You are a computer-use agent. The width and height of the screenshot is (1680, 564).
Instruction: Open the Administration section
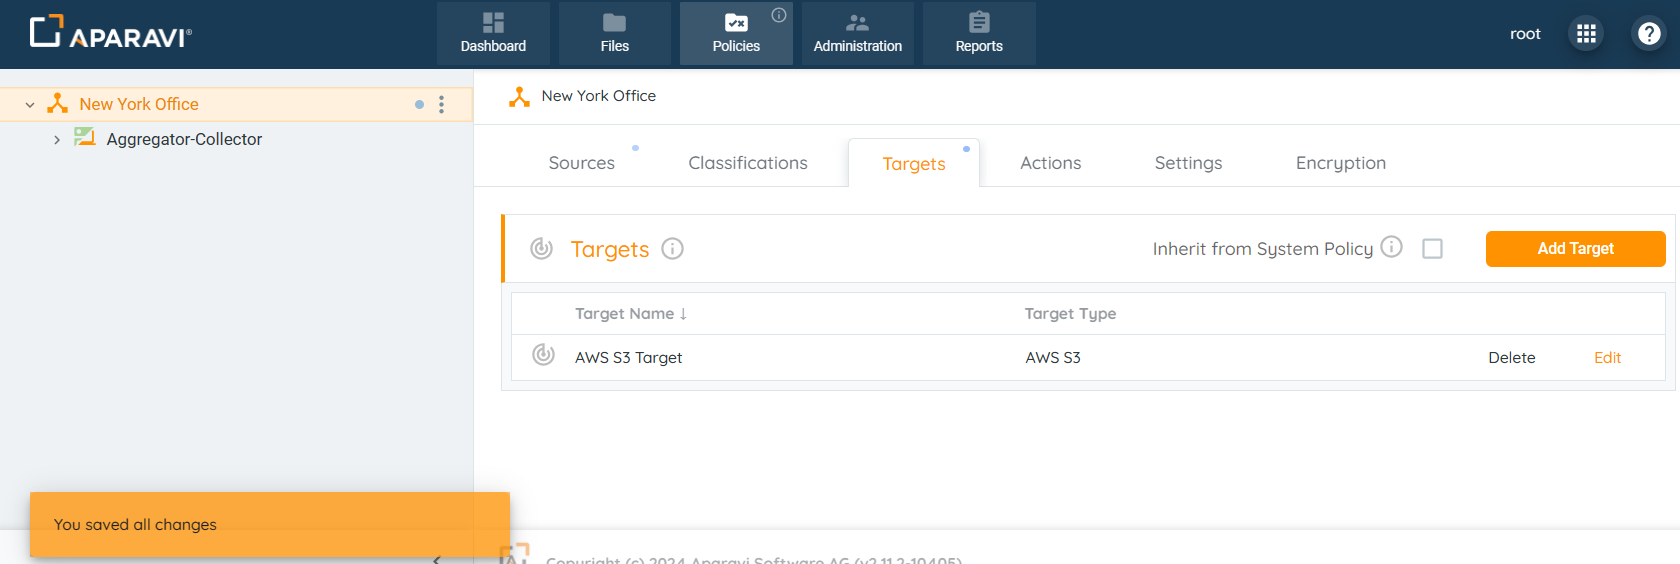(x=857, y=34)
